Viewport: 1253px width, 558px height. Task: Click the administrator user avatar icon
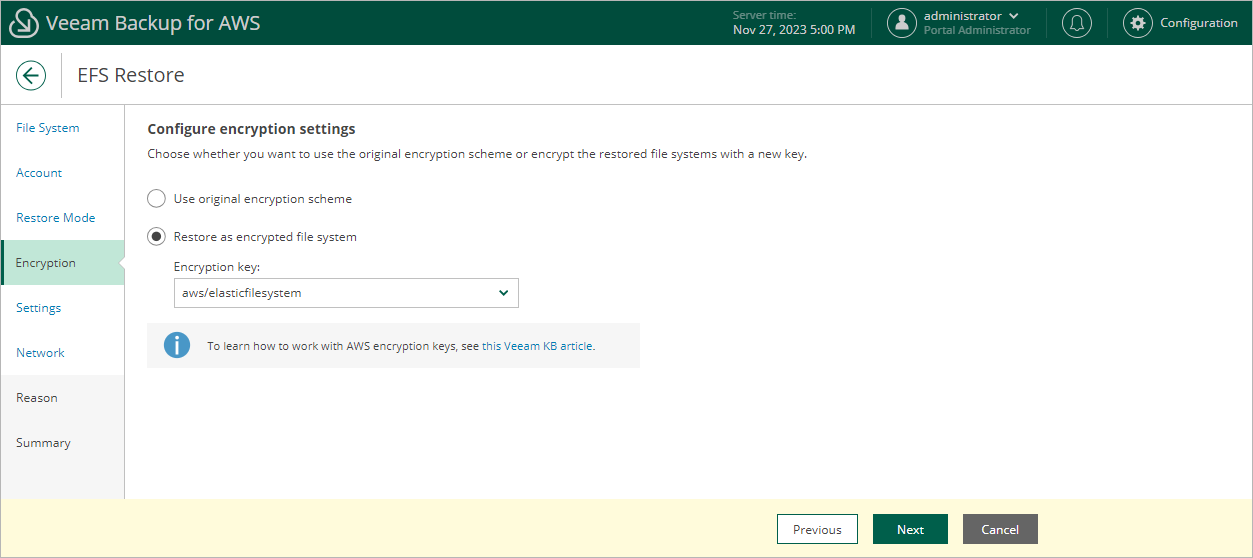coord(902,23)
